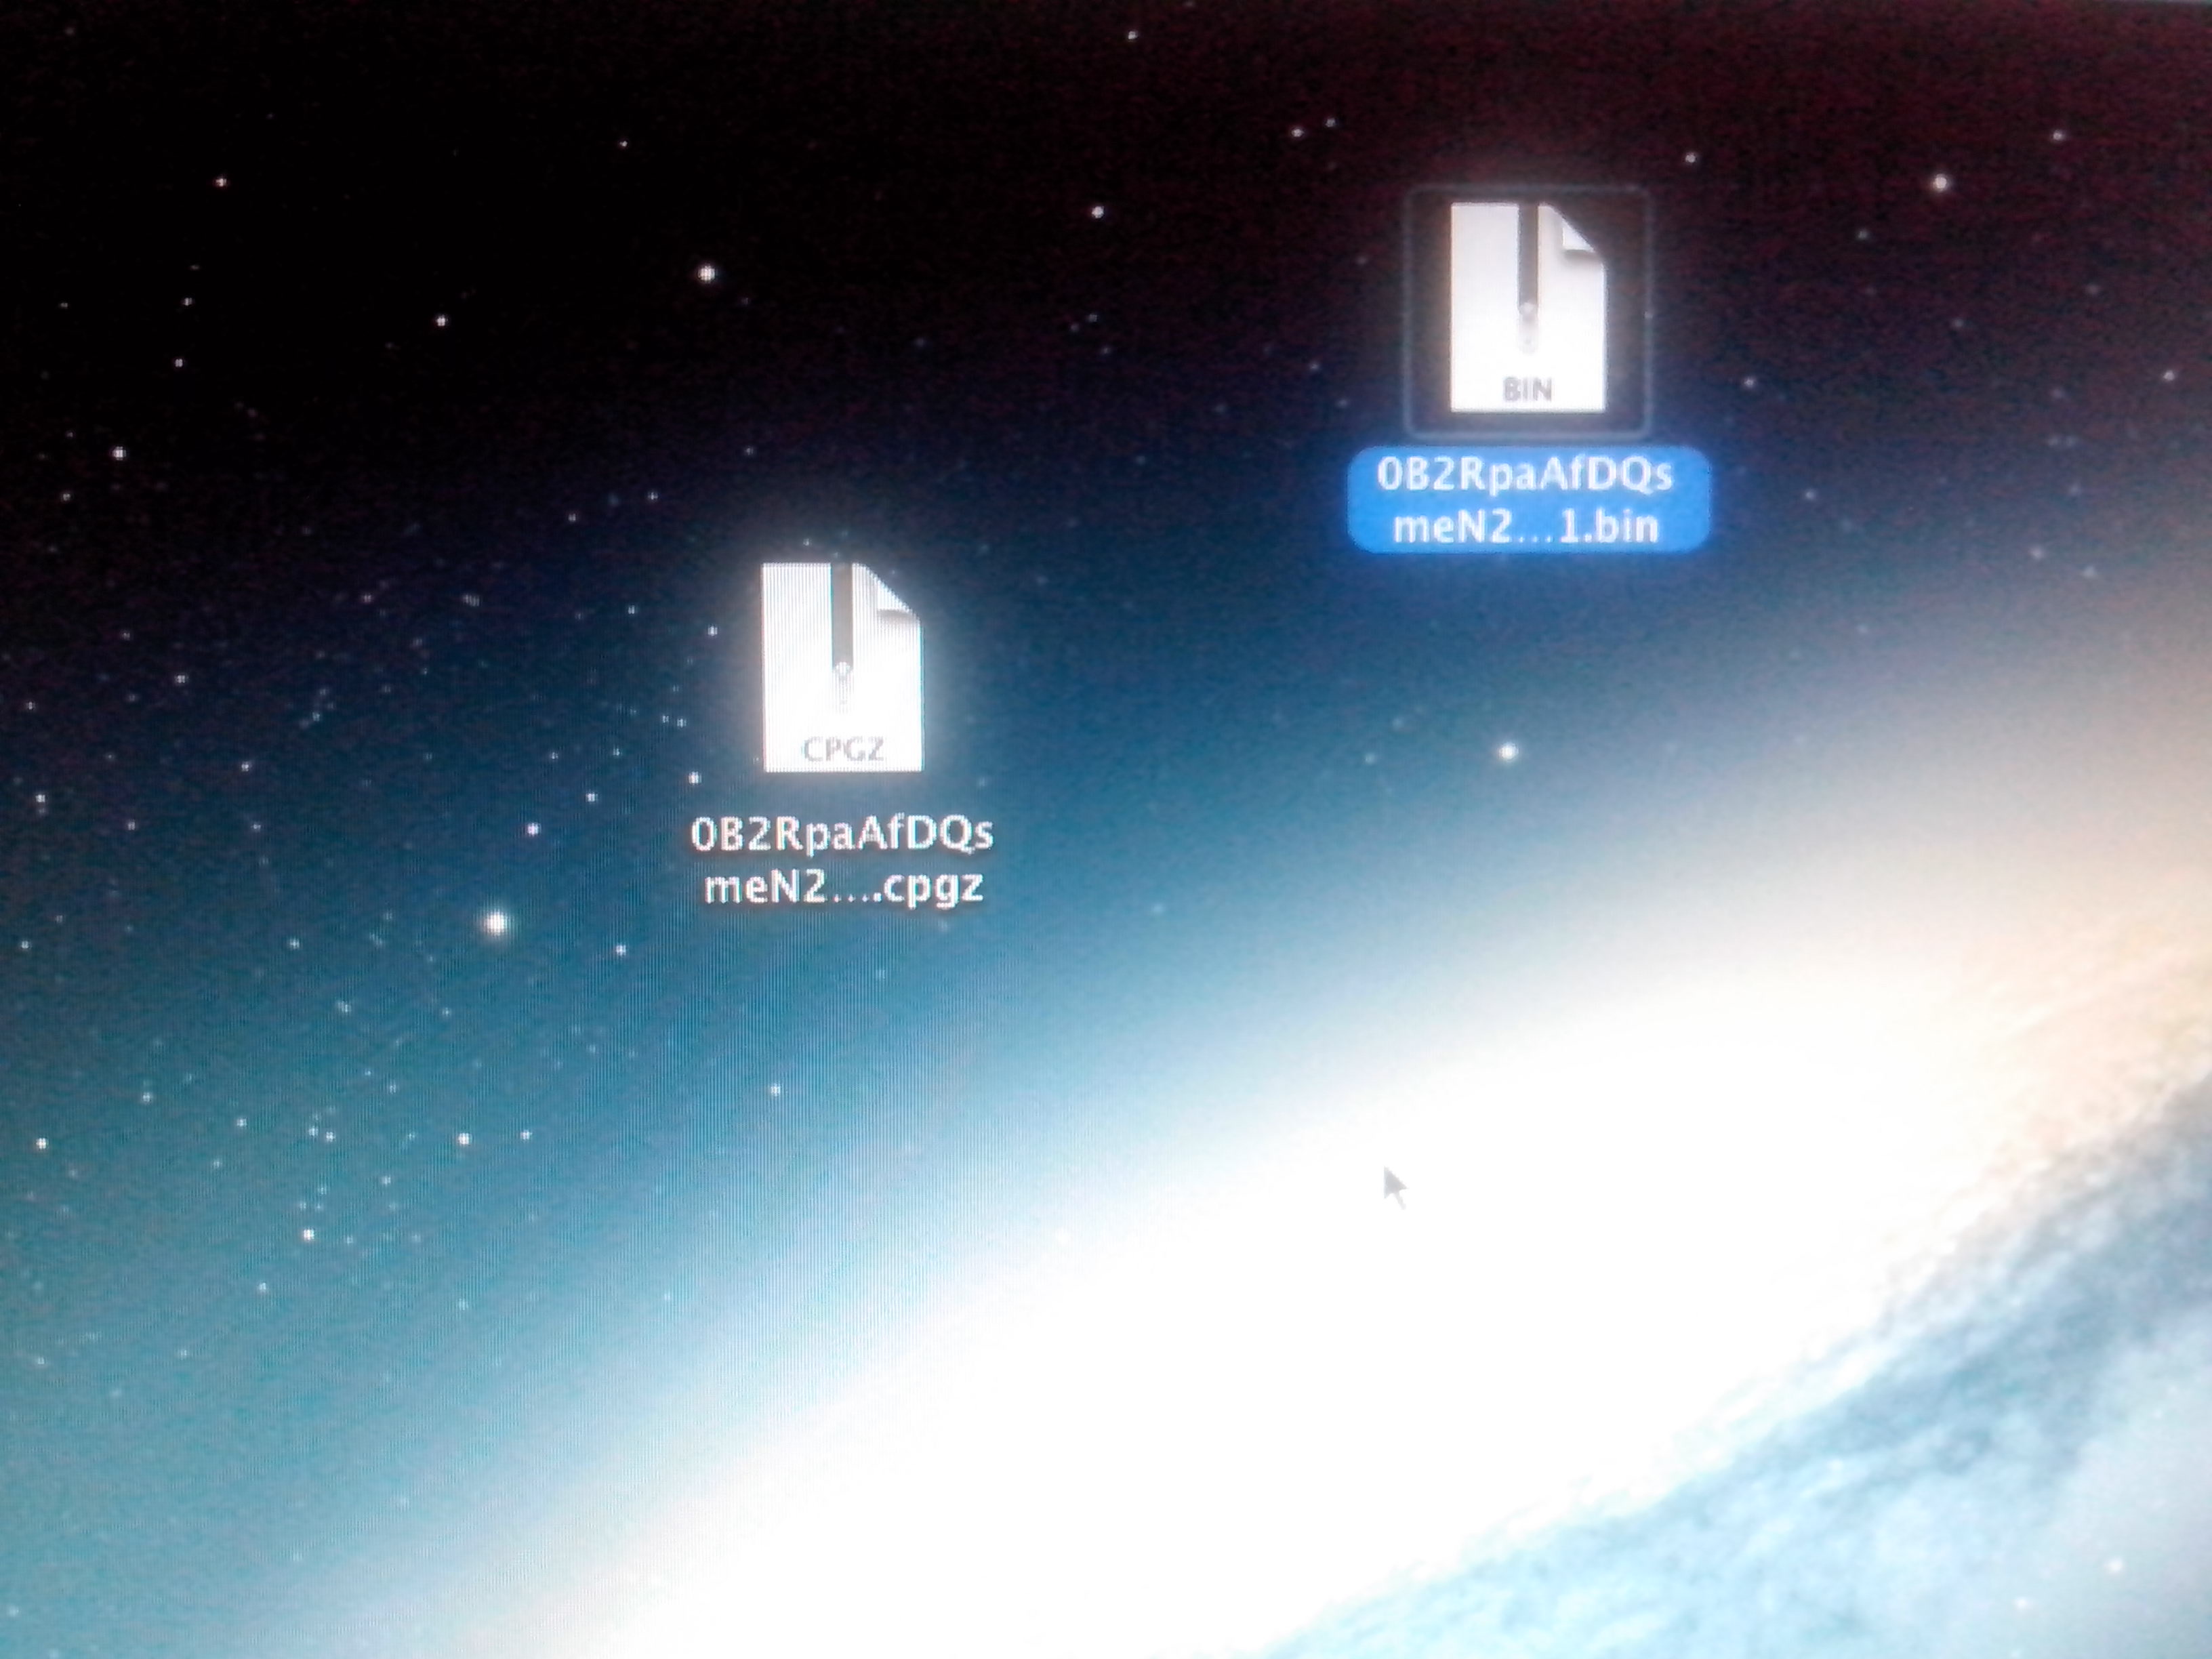Click the CPGZ type badge on icon

coord(843,750)
